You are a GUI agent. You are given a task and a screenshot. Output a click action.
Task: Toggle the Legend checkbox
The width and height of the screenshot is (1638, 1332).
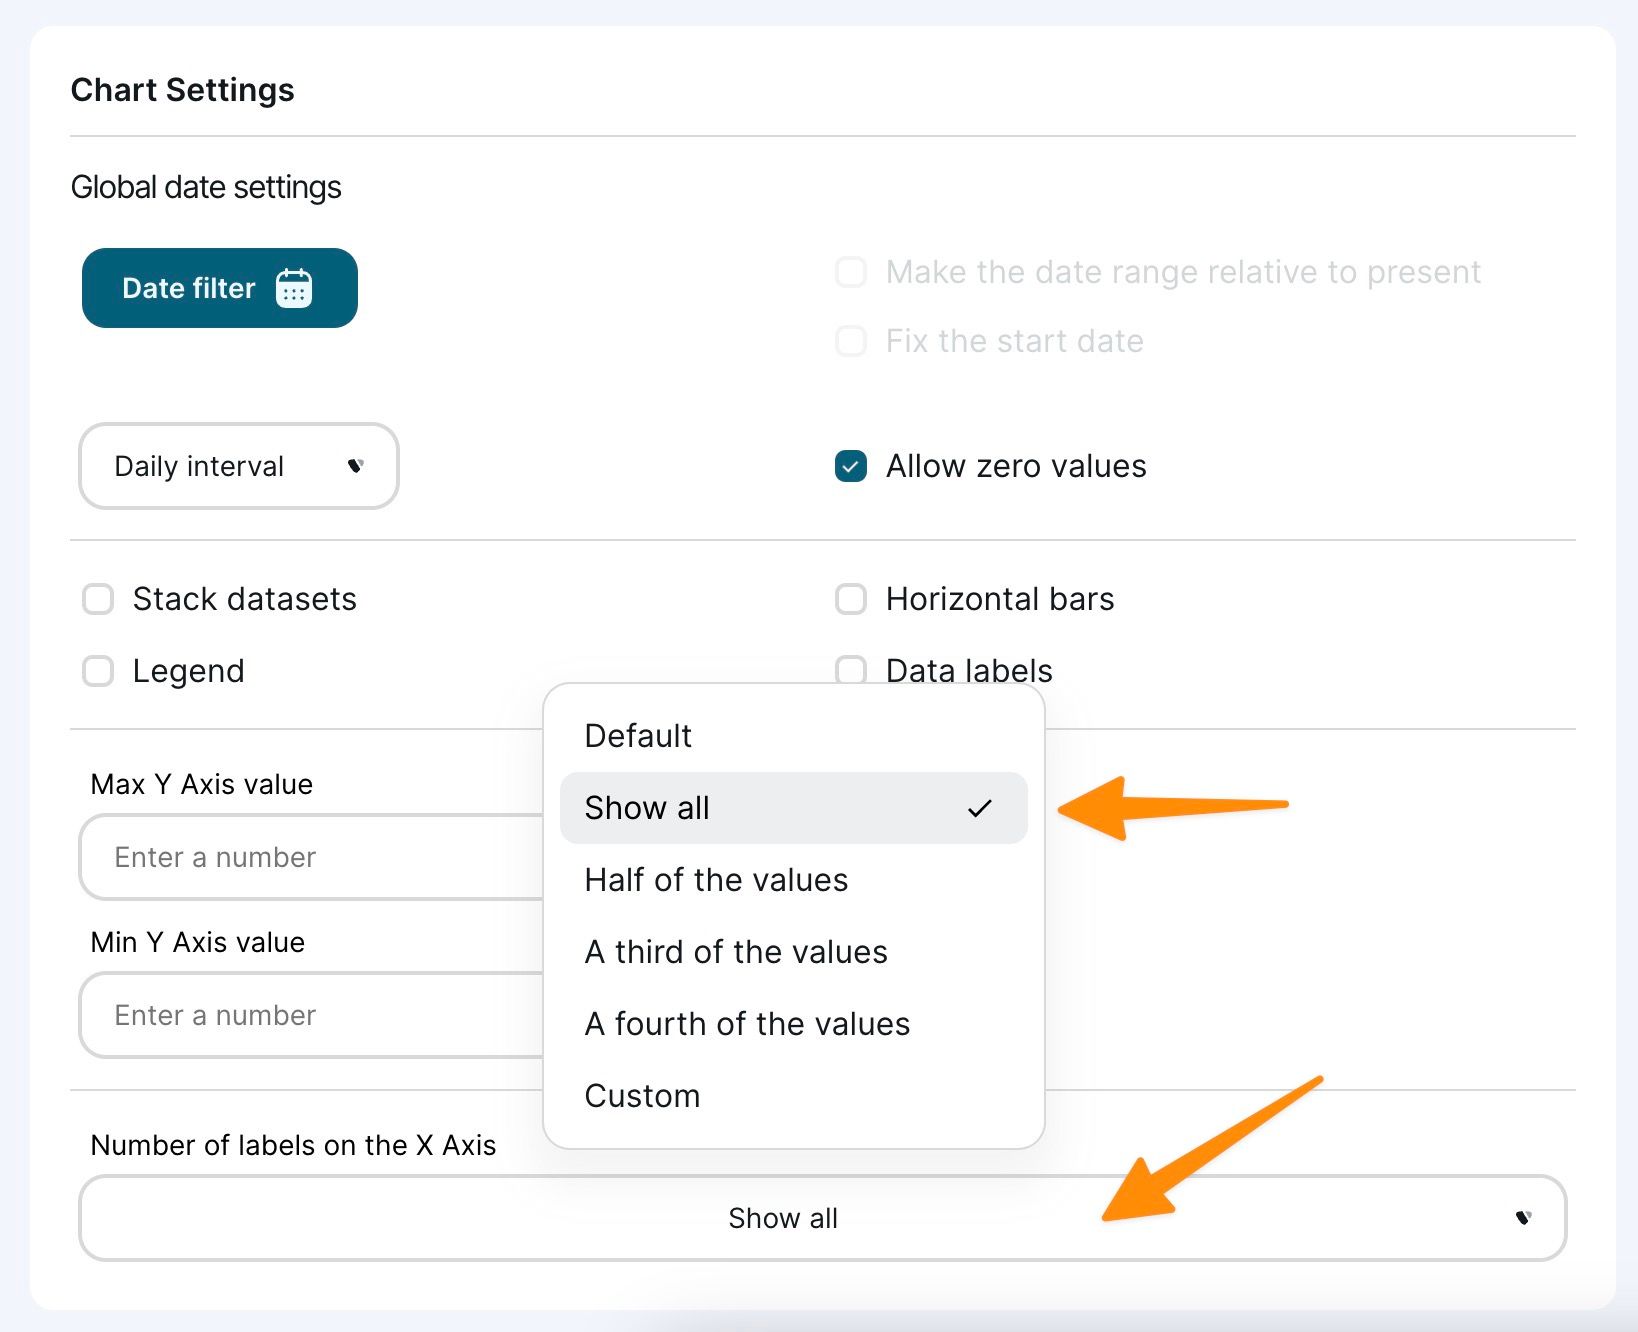98,671
